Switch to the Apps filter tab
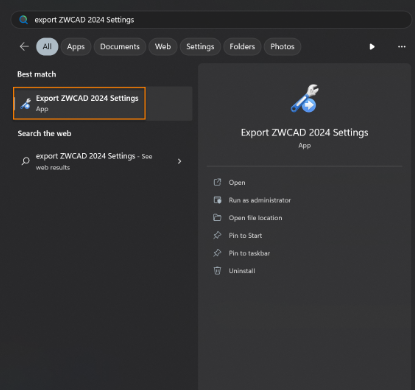This screenshot has width=415, height=390. tap(76, 47)
